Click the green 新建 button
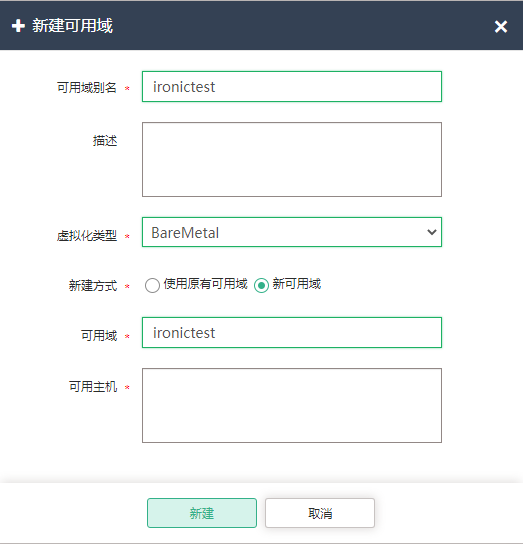This screenshot has height=544, width=523. click(202, 513)
